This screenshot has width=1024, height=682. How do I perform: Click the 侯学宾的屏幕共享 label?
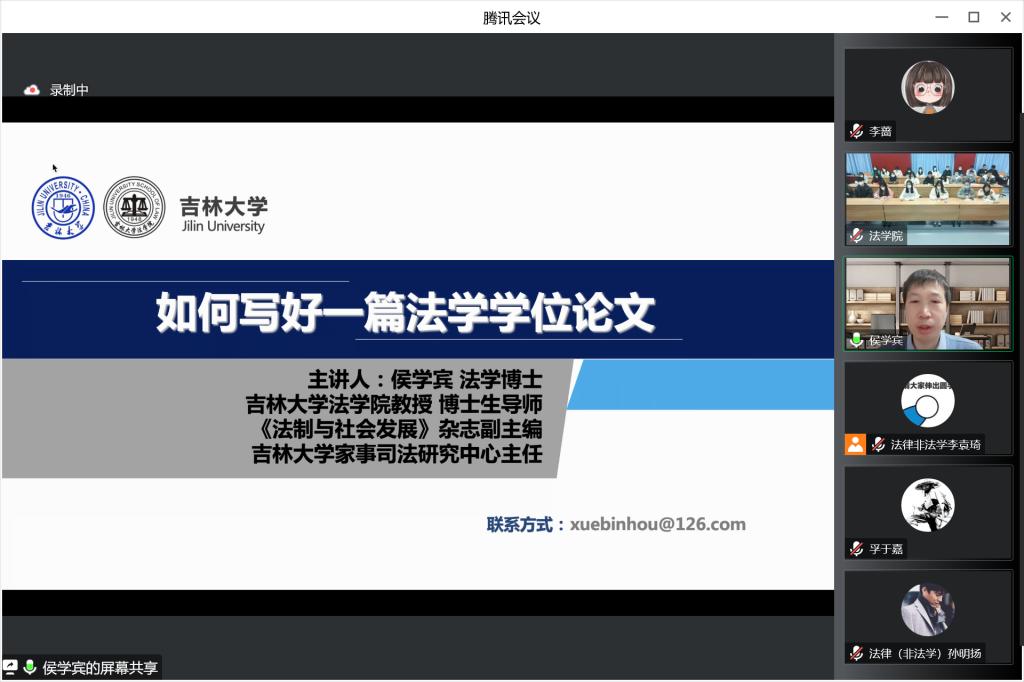tap(100, 668)
